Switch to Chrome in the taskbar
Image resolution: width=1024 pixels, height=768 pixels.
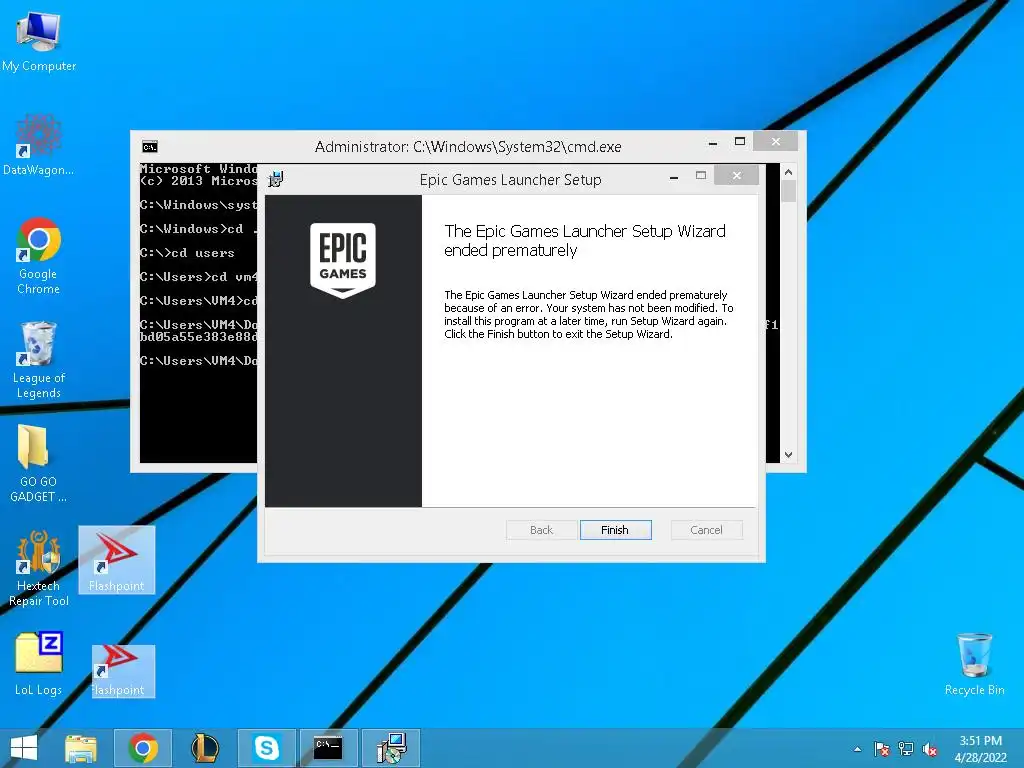tap(143, 748)
